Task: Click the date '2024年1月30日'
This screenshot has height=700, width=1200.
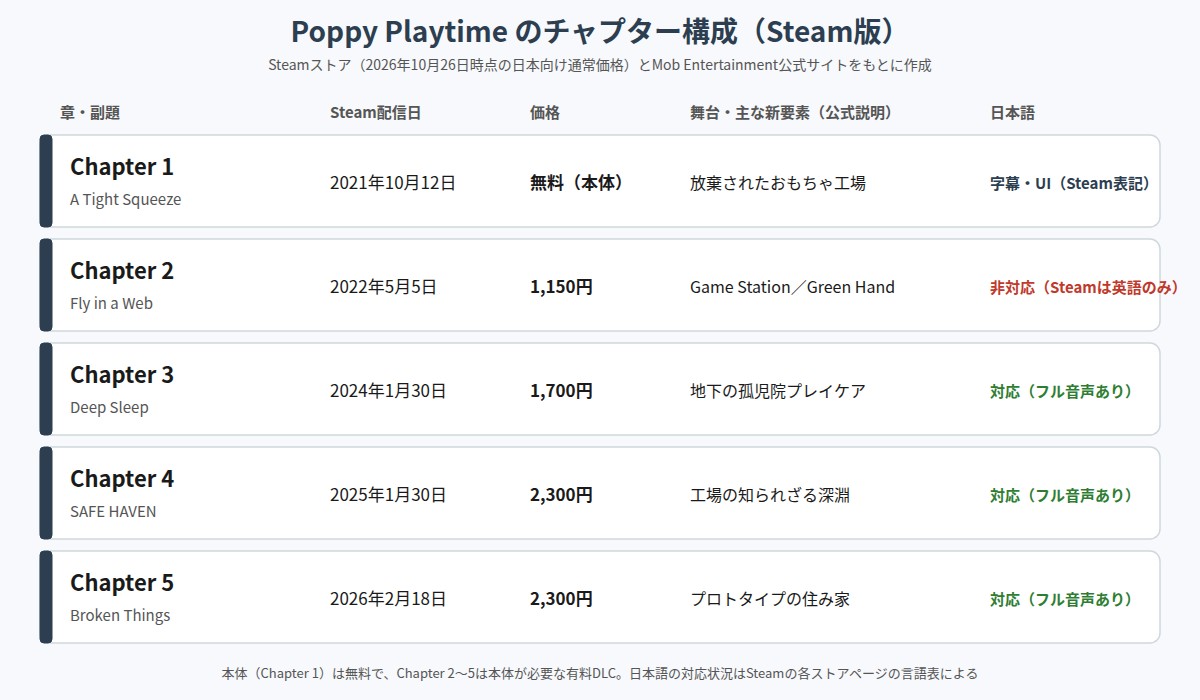Action: (388, 391)
